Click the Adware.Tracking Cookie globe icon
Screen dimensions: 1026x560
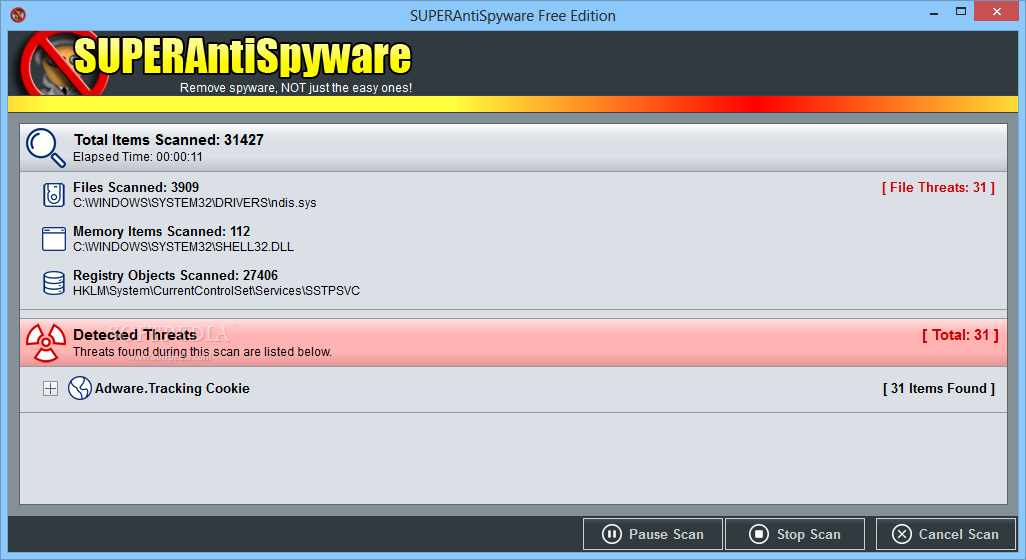(x=80, y=388)
